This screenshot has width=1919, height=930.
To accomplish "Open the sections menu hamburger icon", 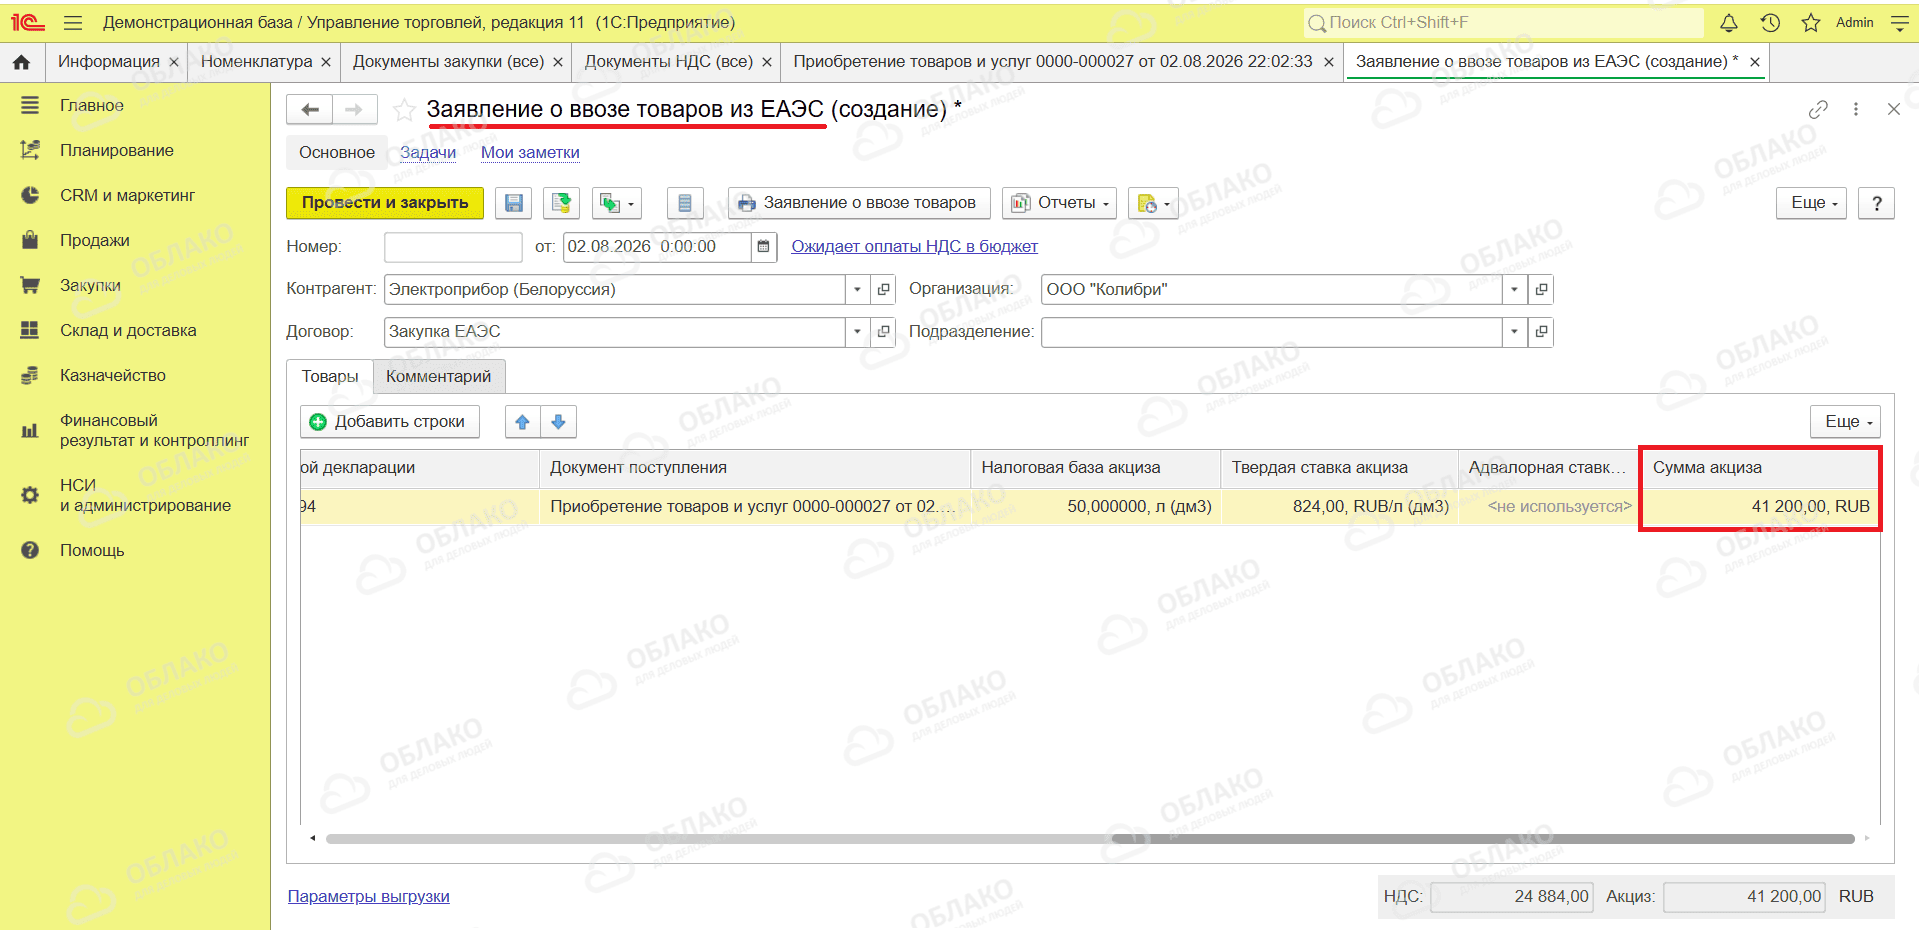I will pyautogui.click(x=72, y=22).
